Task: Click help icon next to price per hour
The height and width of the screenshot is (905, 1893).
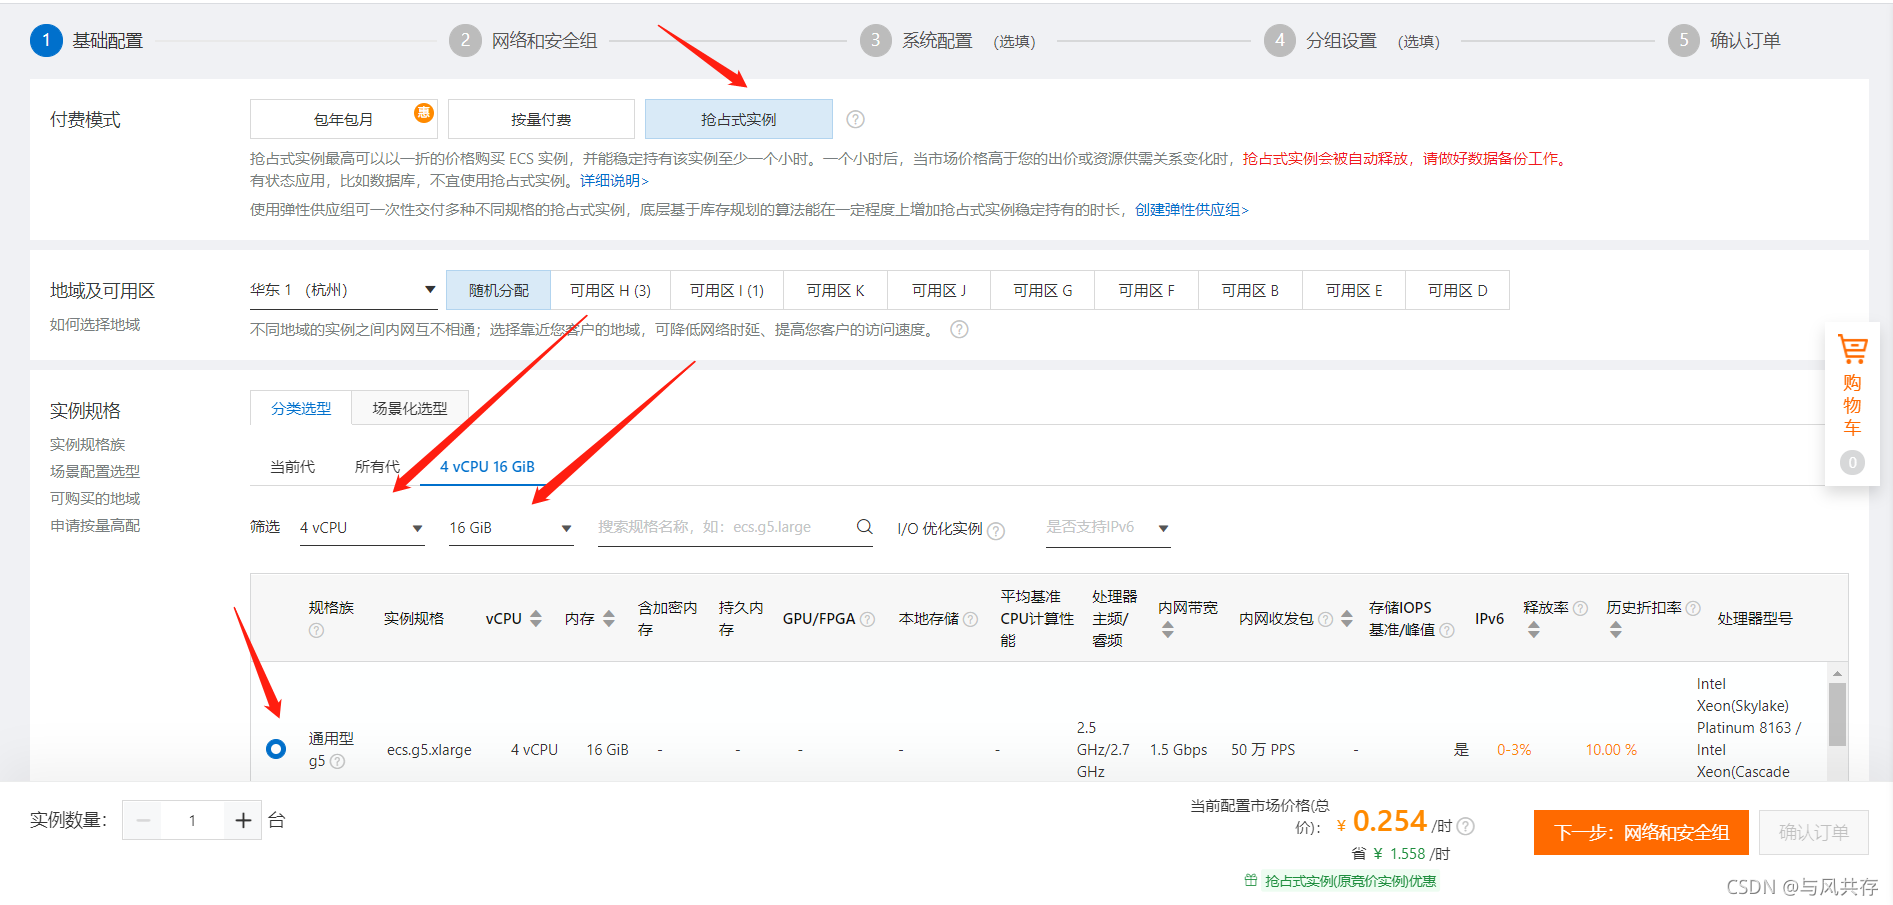Action: coord(1466,826)
